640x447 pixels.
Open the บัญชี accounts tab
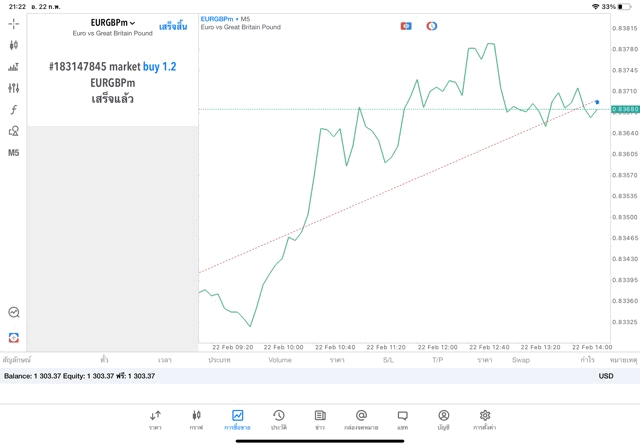[x=444, y=420]
